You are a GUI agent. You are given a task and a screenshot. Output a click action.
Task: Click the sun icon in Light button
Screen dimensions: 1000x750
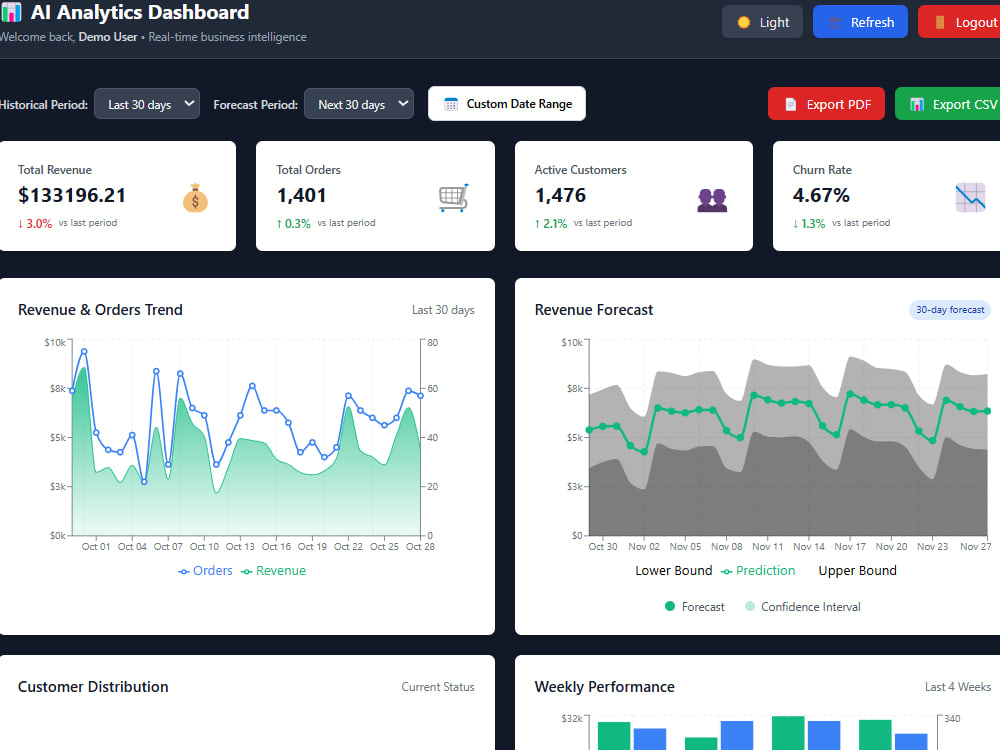tap(744, 22)
